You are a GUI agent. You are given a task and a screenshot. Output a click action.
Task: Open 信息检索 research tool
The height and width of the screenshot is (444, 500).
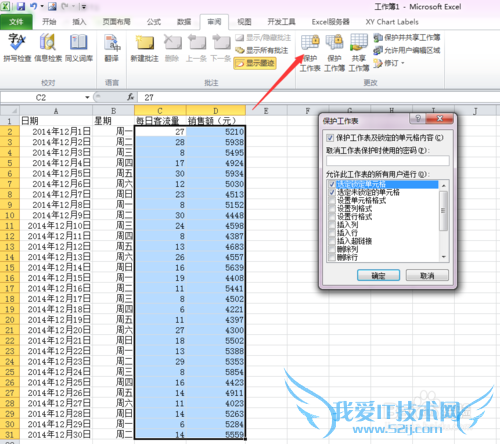click(48, 48)
